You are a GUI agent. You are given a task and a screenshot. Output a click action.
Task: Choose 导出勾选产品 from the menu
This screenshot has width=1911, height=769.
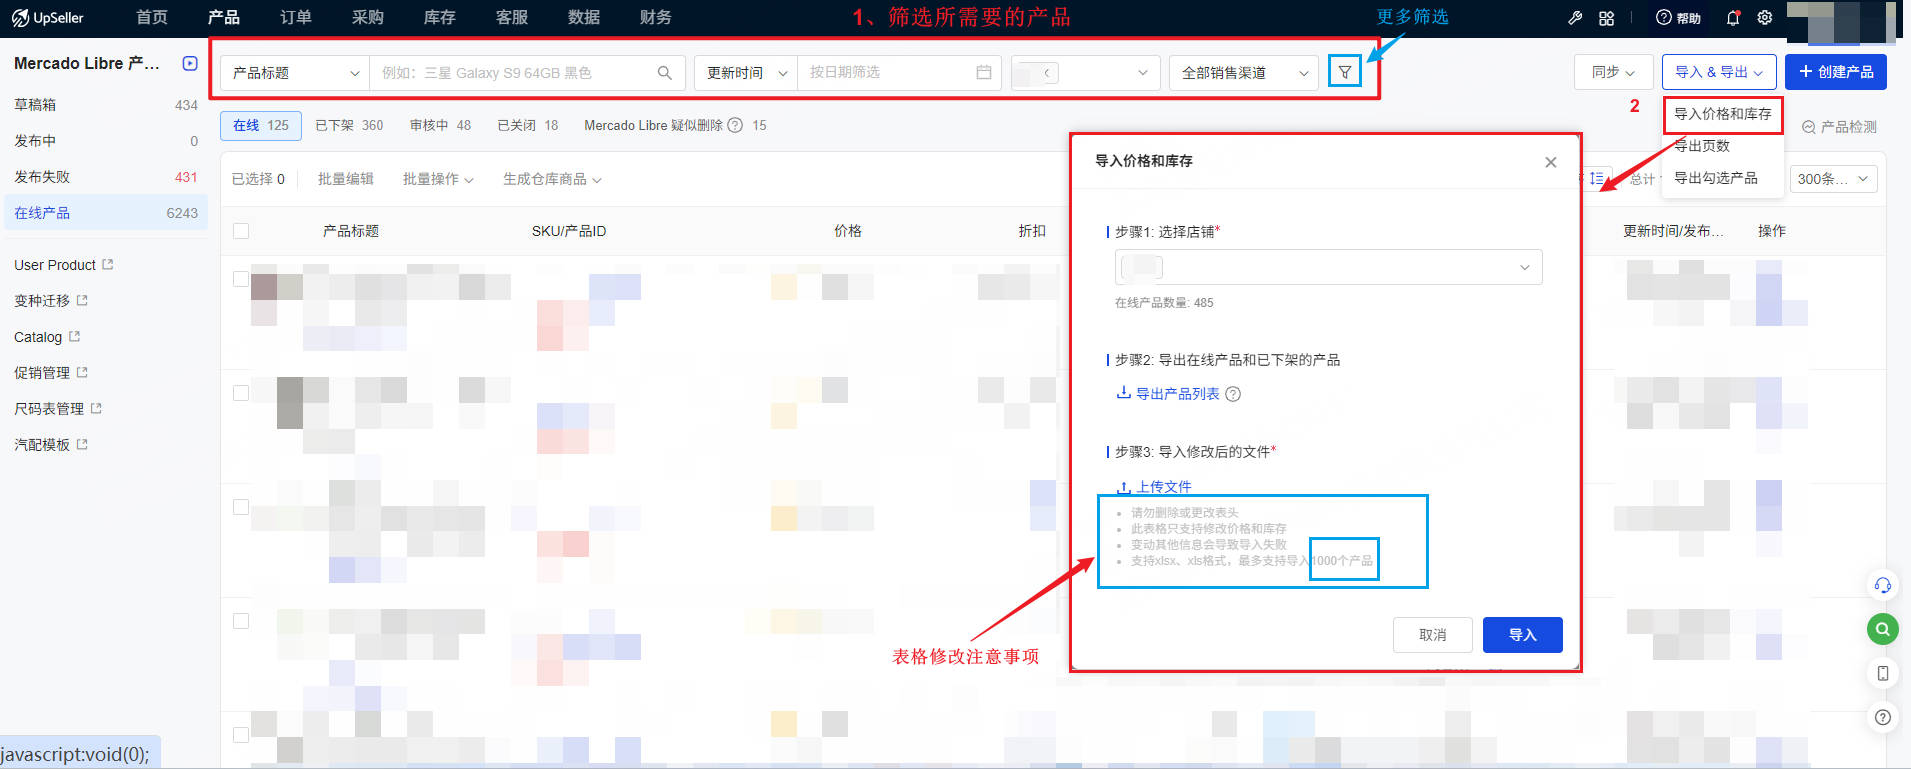1716,178
